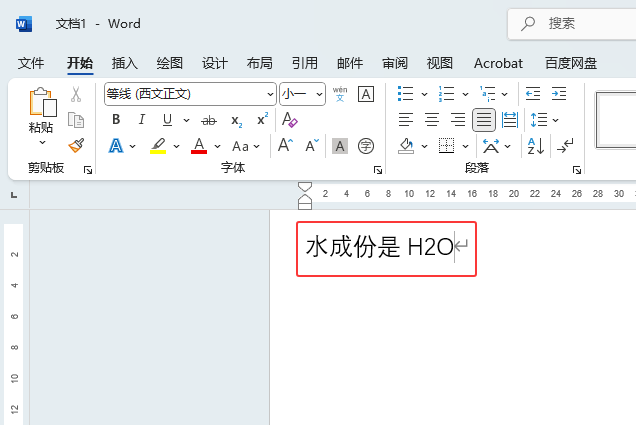Image resolution: width=636 pixels, height=425 pixels.
Task: Click on document text 水成份是 H2O
Action: click(x=379, y=247)
